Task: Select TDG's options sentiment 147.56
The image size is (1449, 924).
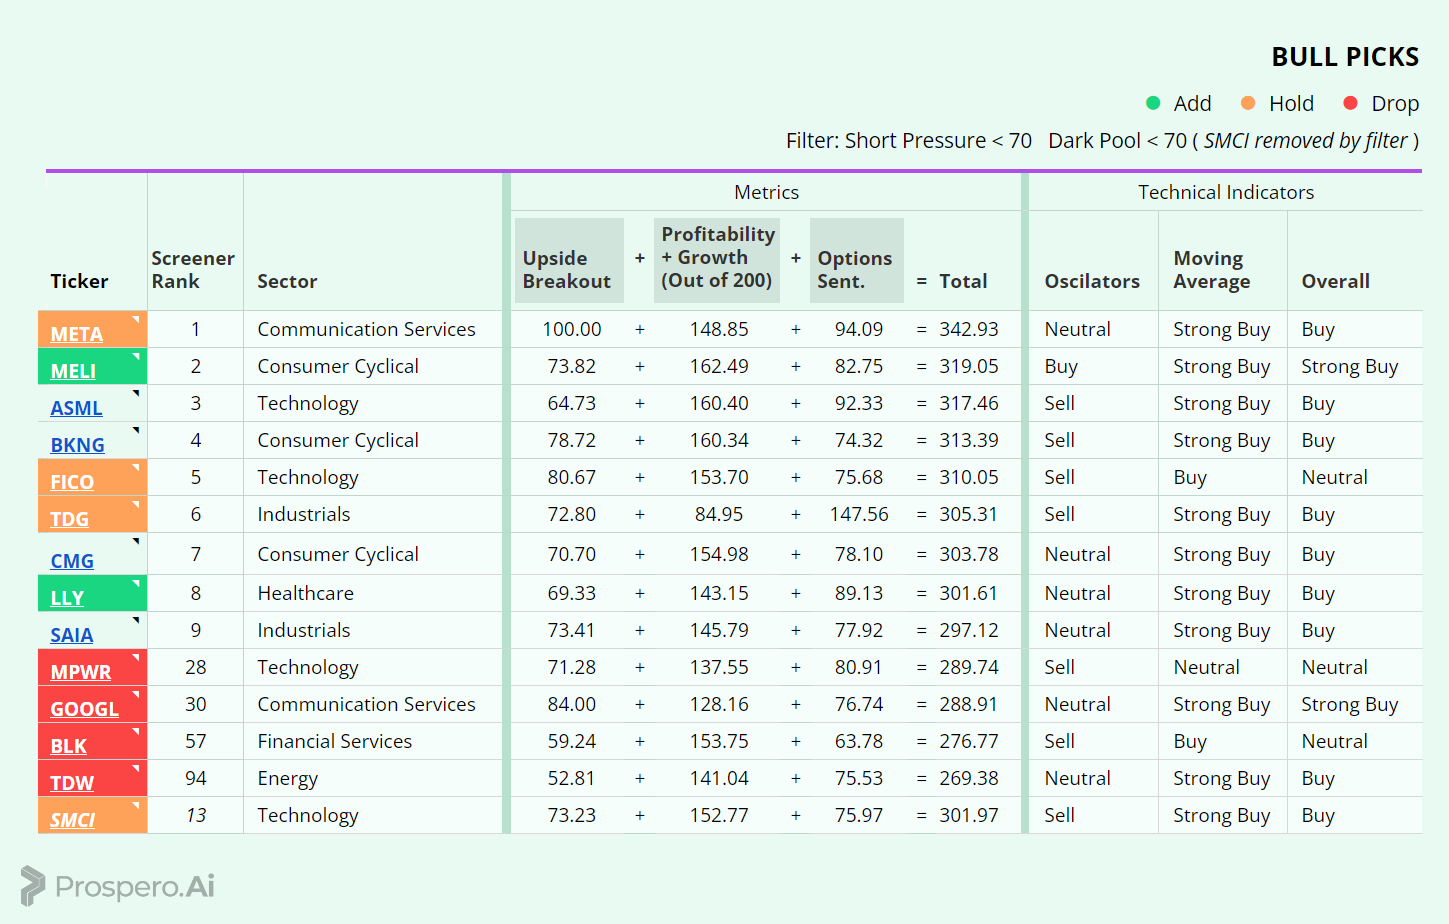Action: coord(859,514)
